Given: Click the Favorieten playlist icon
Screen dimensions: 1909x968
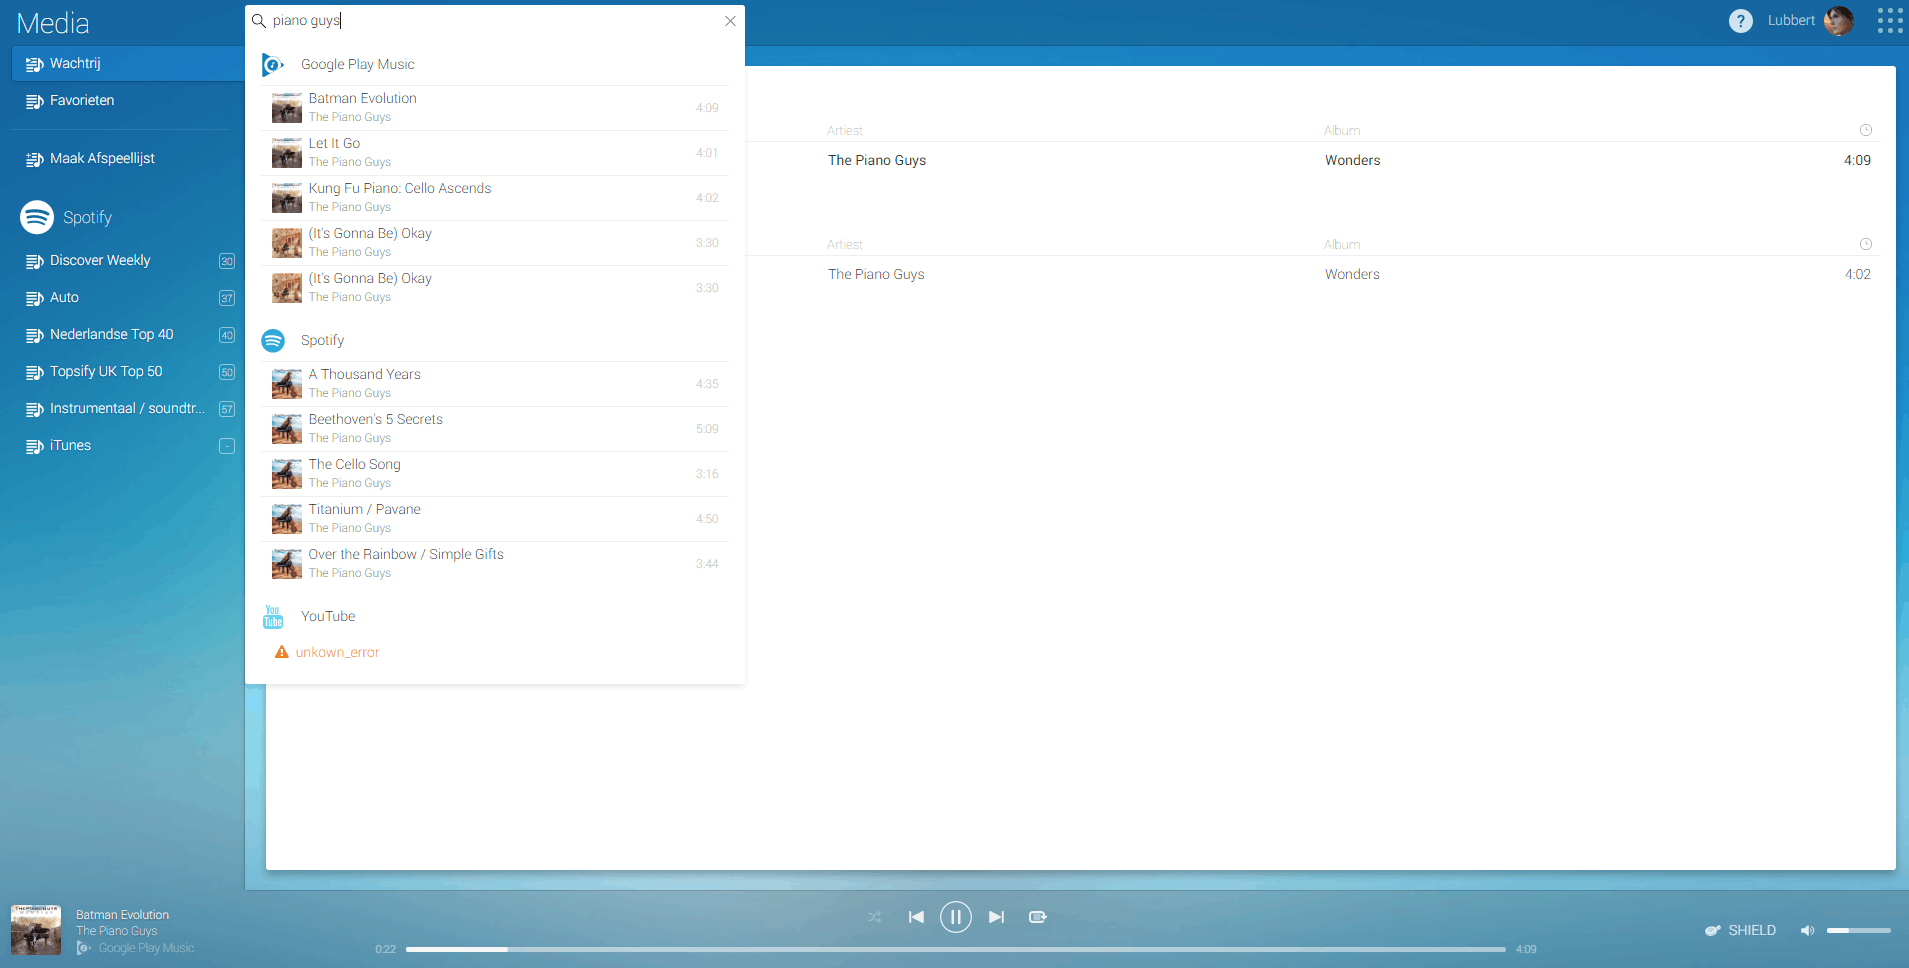Looking at the screenshot, I should point(34,101).
